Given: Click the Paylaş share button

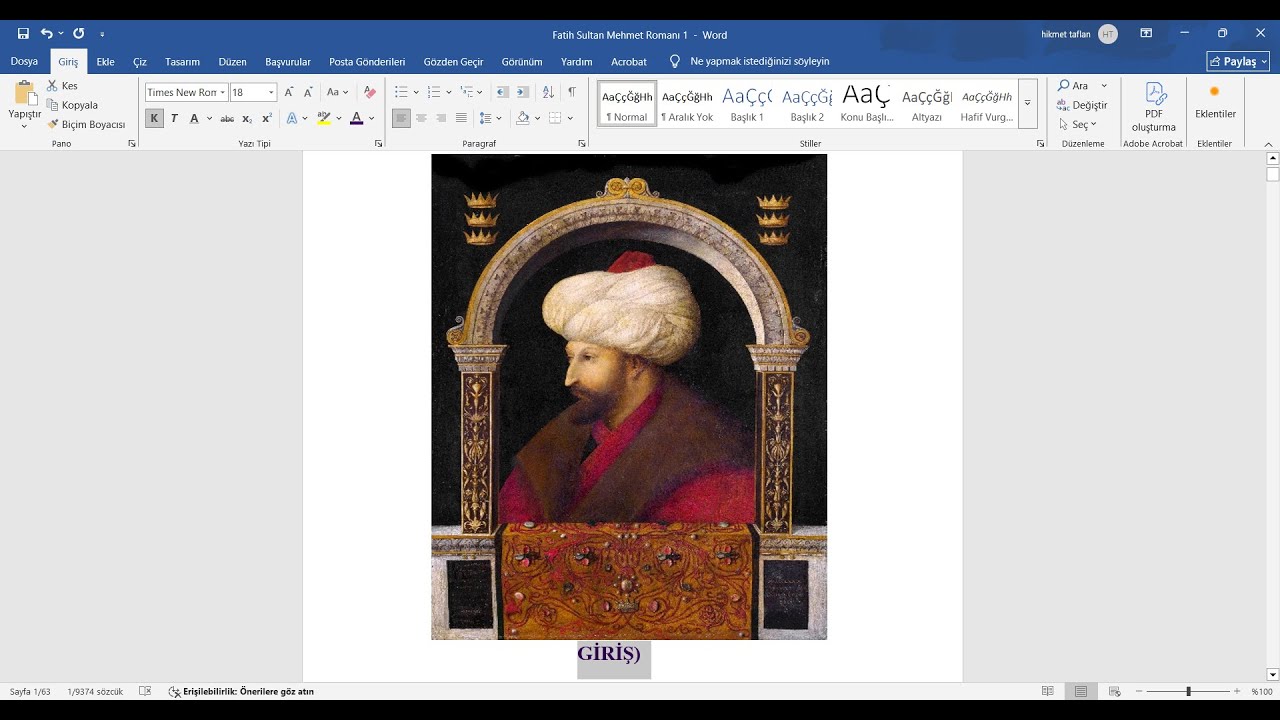Looking at the screenshot, I should [x=1238, y=62].
